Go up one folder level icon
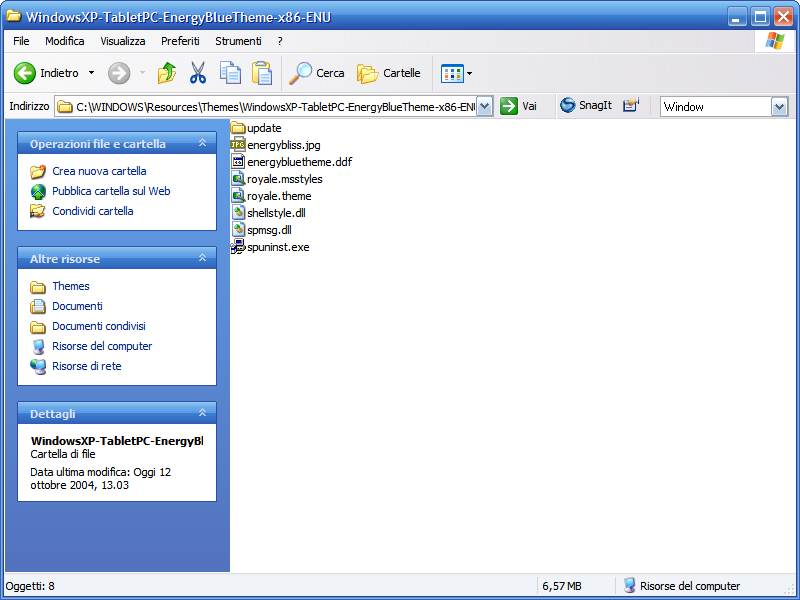Image resolution: width=800 pixels, height=600 pixels. pos(167,73)
